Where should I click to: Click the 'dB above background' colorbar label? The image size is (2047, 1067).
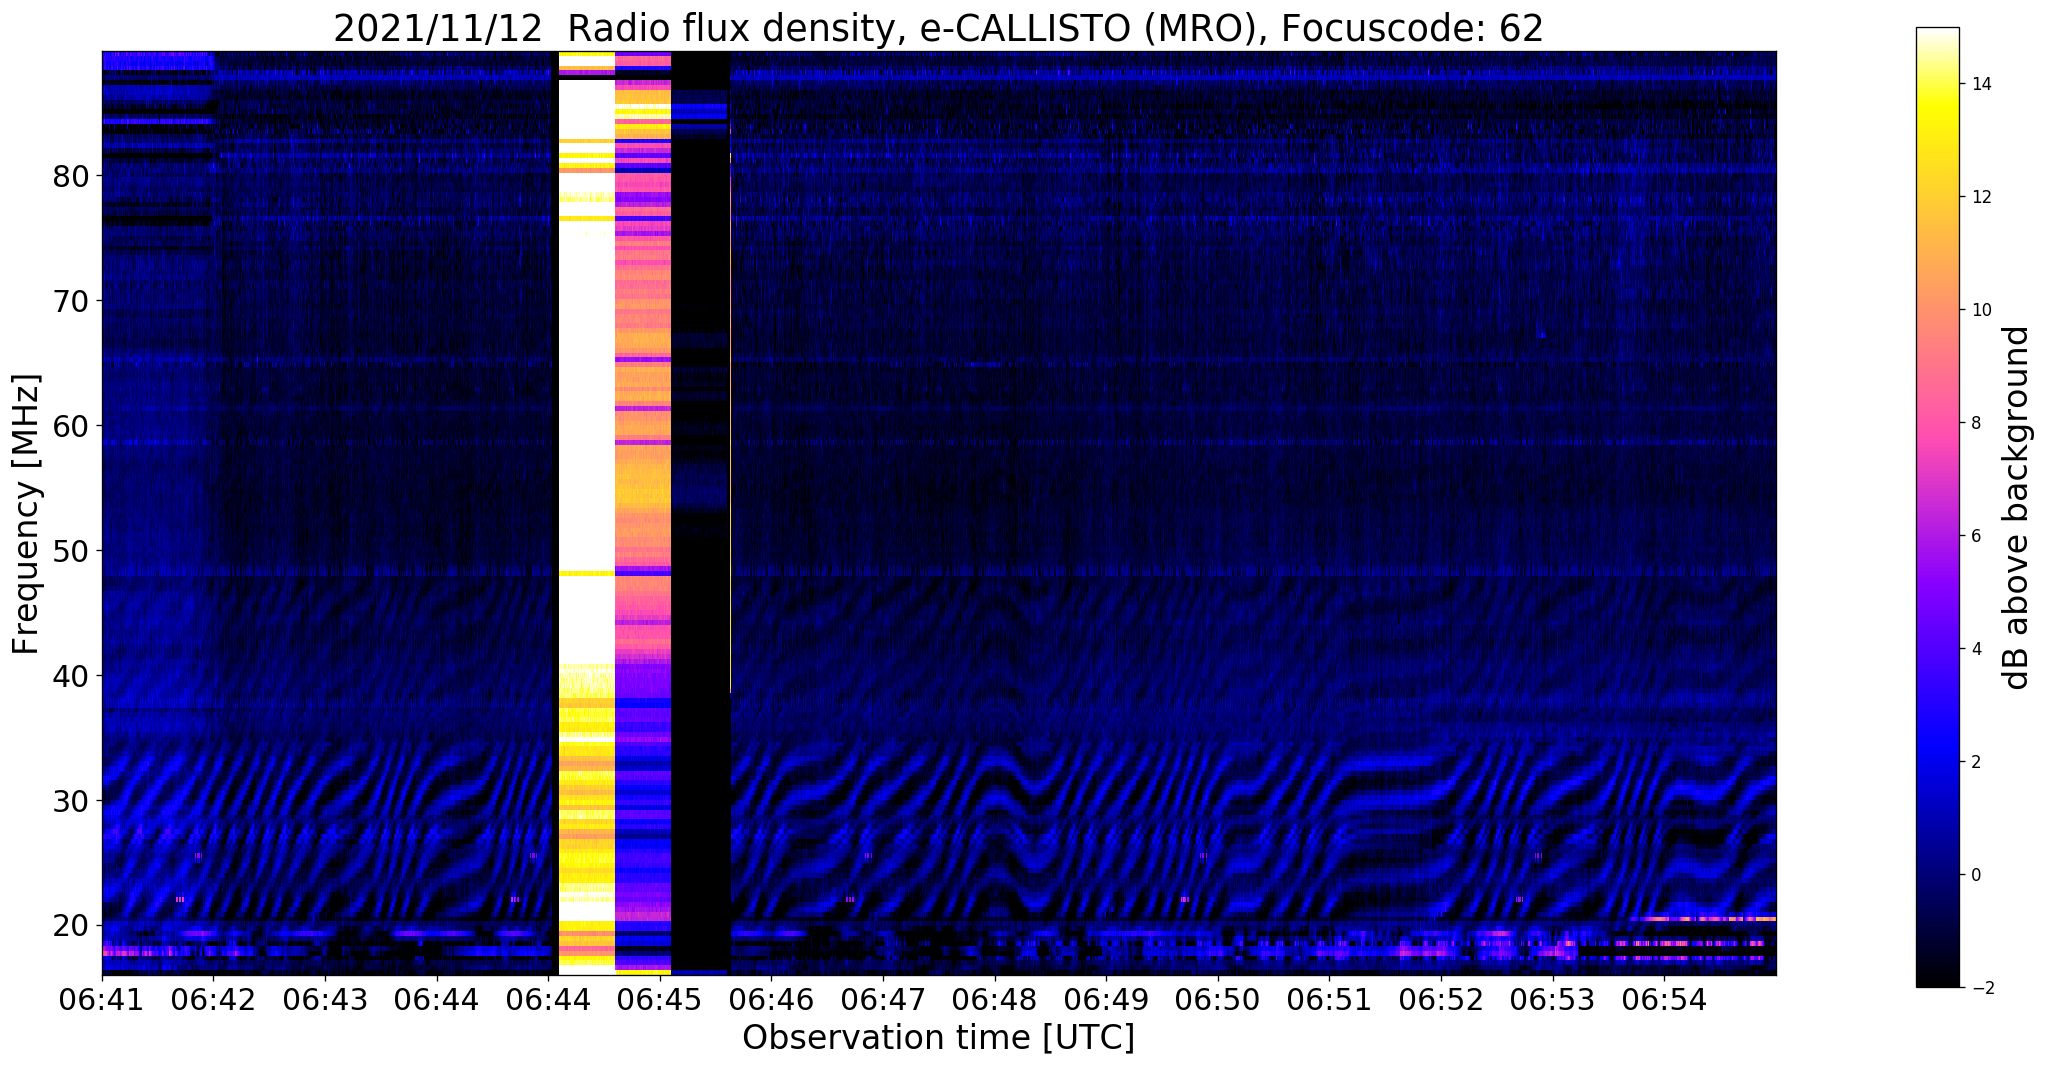point(2017,508)
